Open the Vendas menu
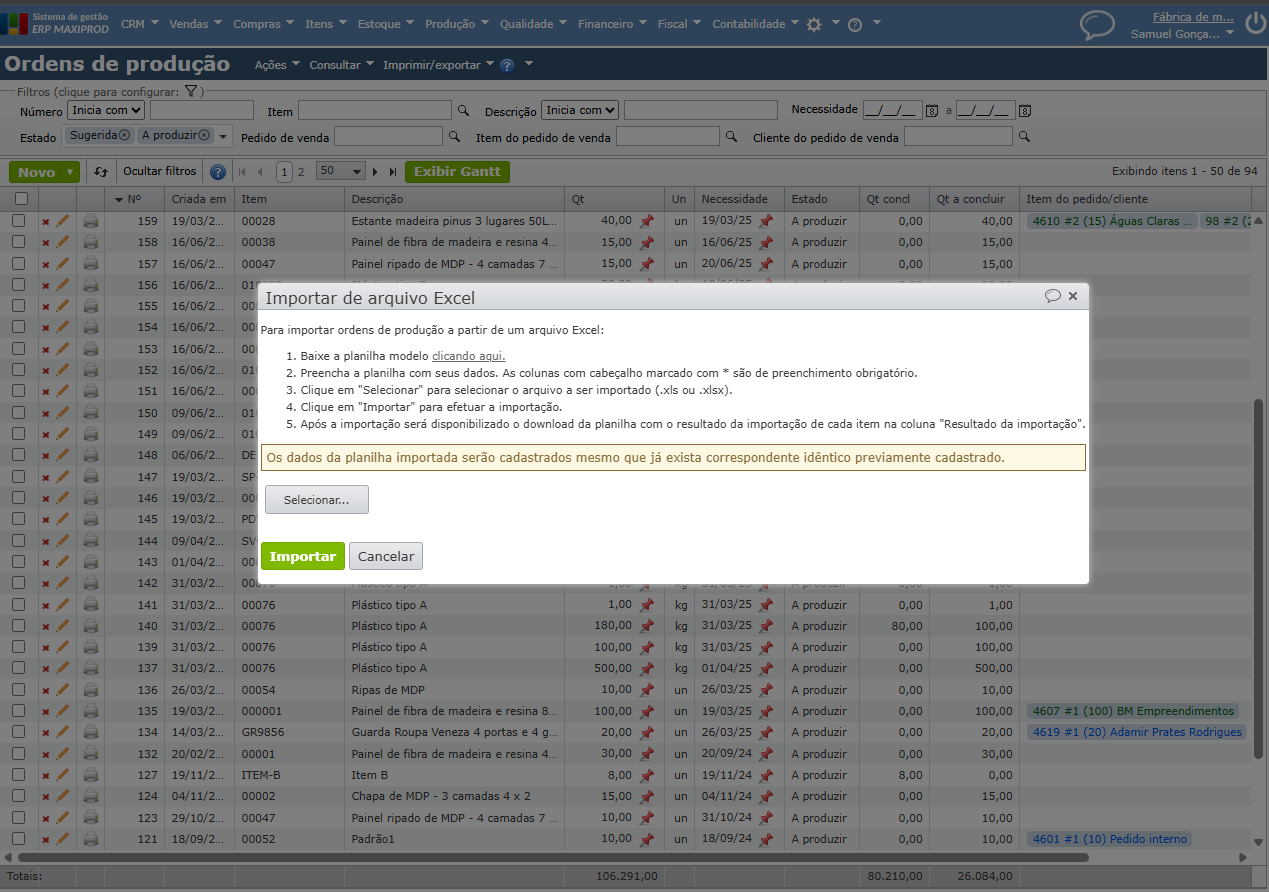 coord(196,24)
